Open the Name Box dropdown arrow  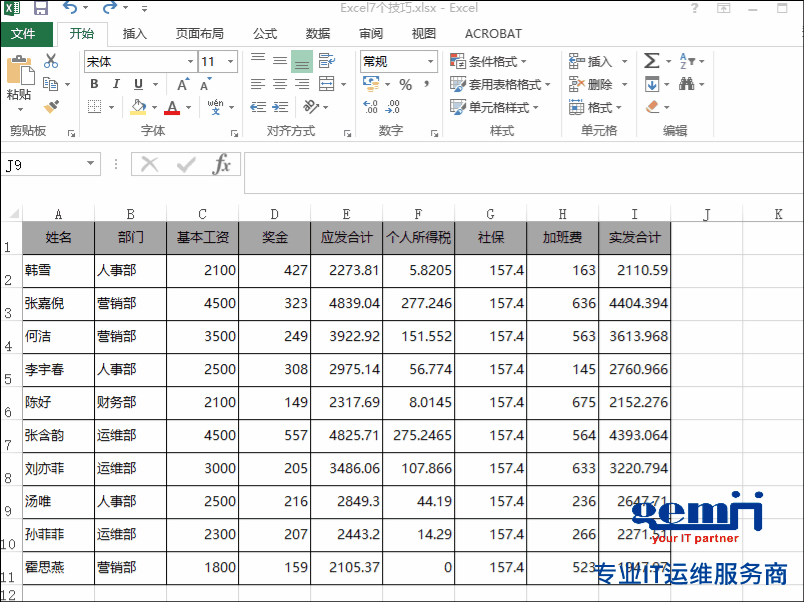tap(91, 164)
